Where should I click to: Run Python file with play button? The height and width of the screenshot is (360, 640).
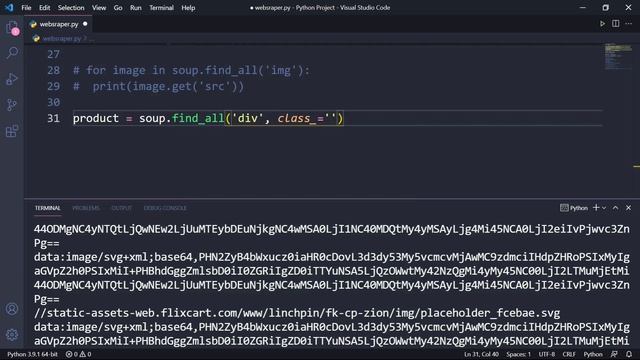(602, 24)
